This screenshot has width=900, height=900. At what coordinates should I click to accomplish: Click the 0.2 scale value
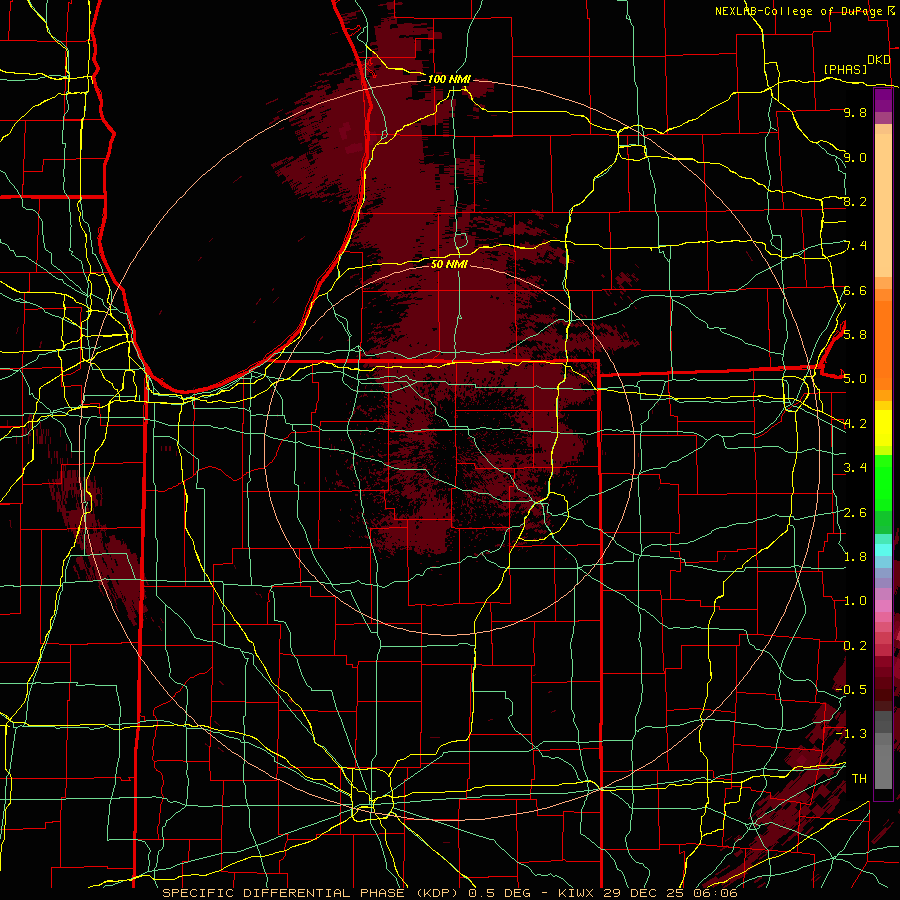tap(855, 645)
